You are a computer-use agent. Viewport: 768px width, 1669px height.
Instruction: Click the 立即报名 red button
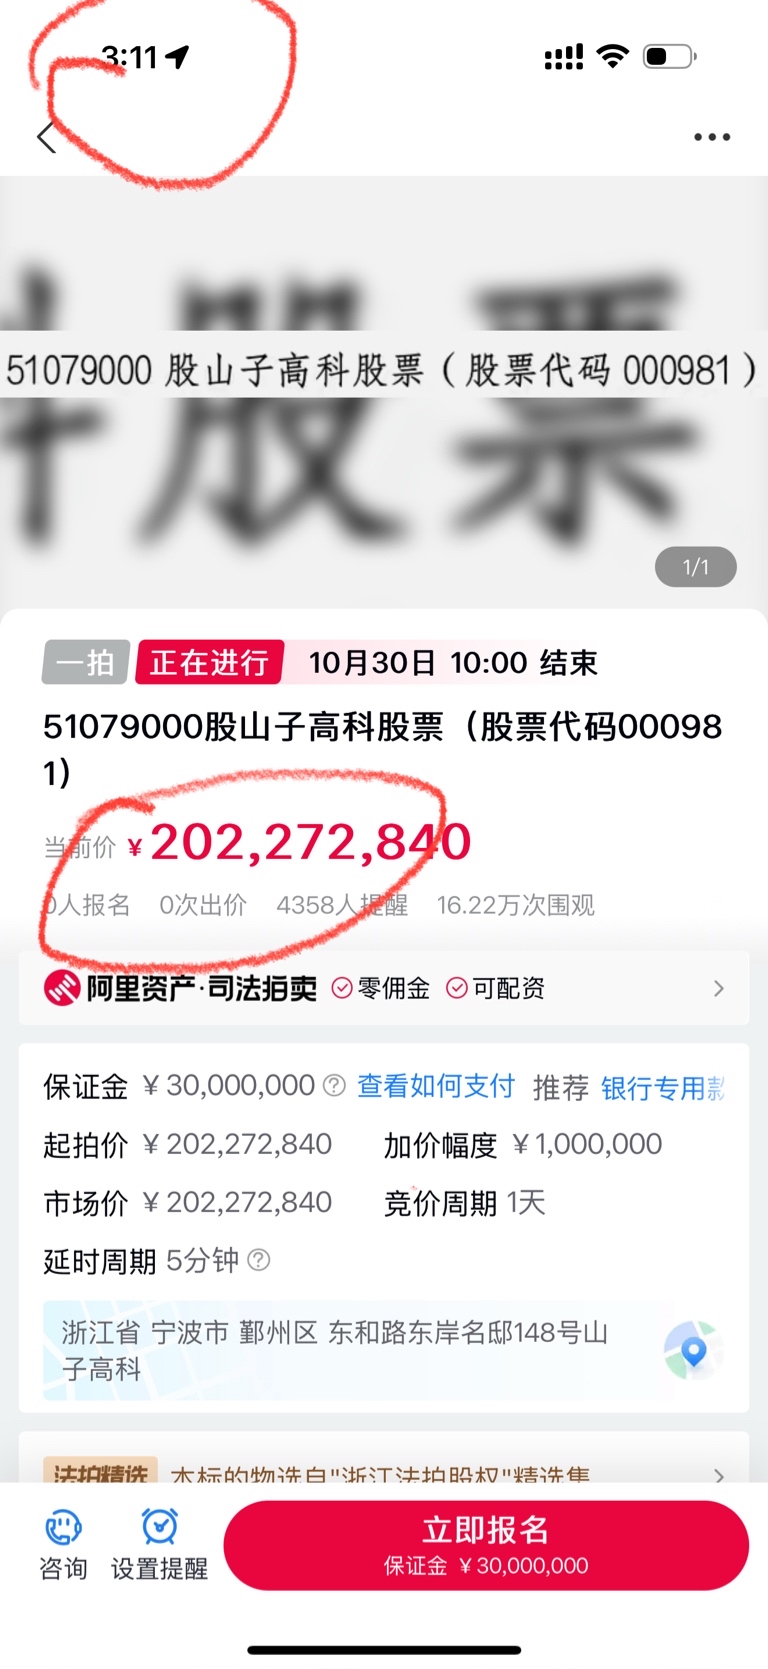486,1545
